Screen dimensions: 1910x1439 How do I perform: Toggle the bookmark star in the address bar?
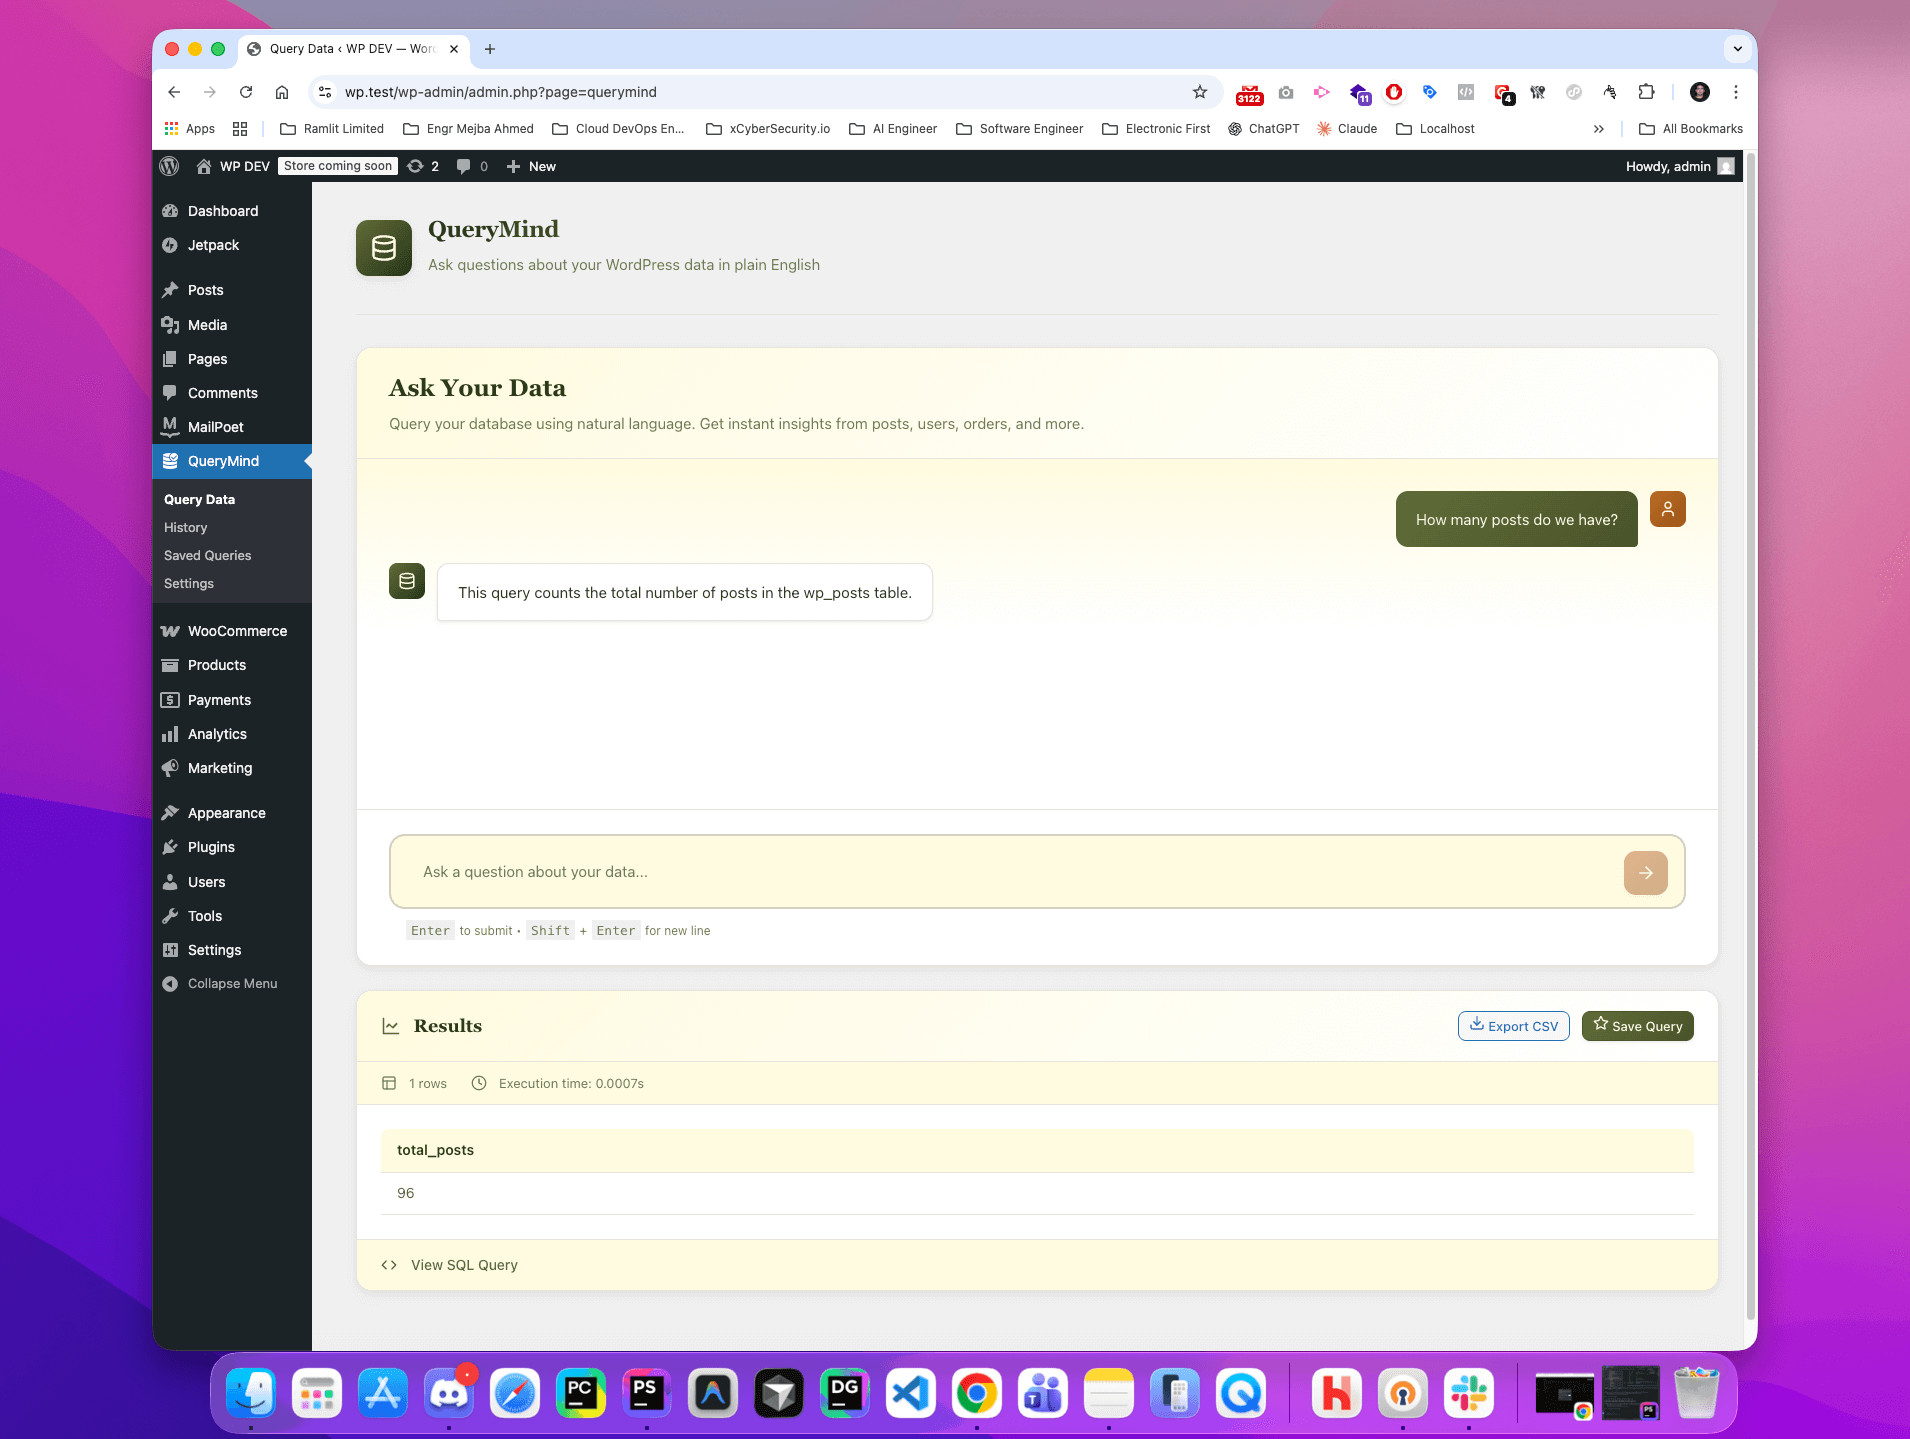[x=1197, y=92]
